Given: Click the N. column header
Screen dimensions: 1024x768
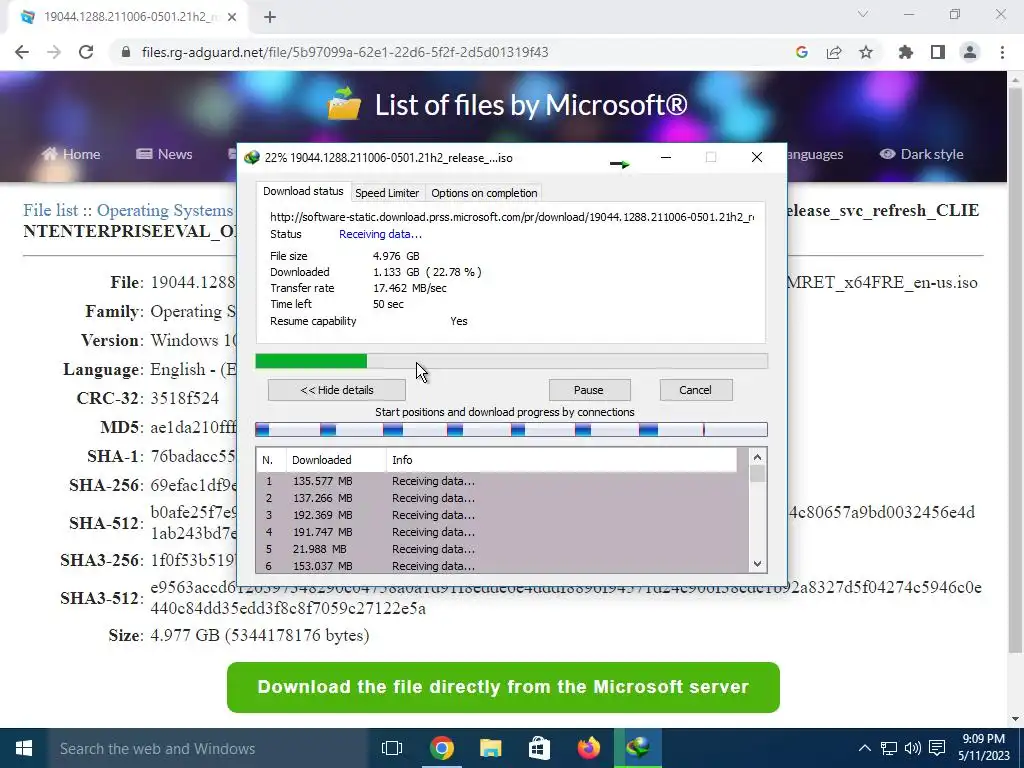Looking at the screenshot, I should point(271,460).
